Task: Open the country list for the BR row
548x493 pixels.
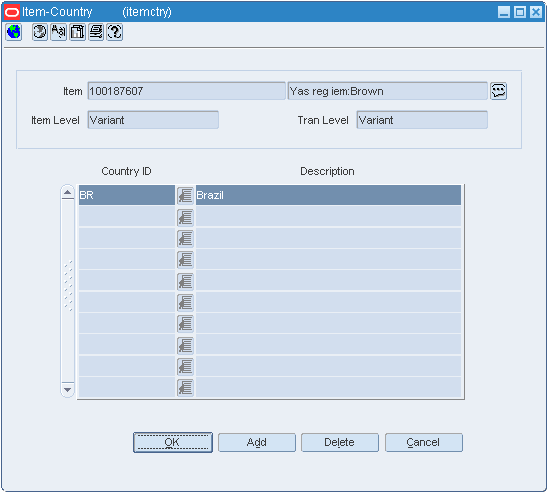Action: click(x=185, y=195)
